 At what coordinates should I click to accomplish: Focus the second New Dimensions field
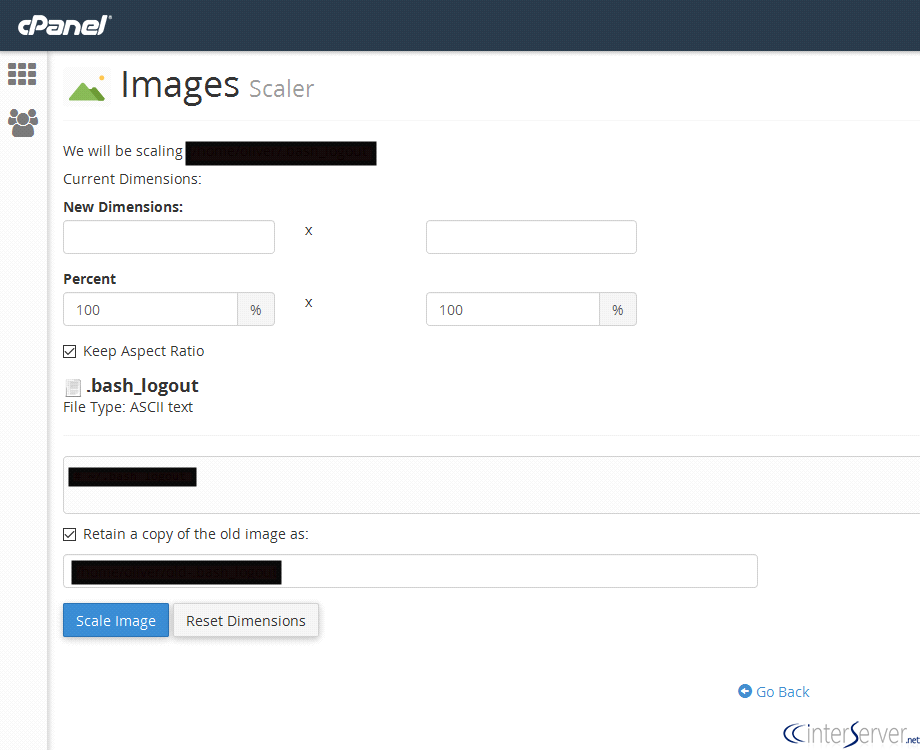531,237
